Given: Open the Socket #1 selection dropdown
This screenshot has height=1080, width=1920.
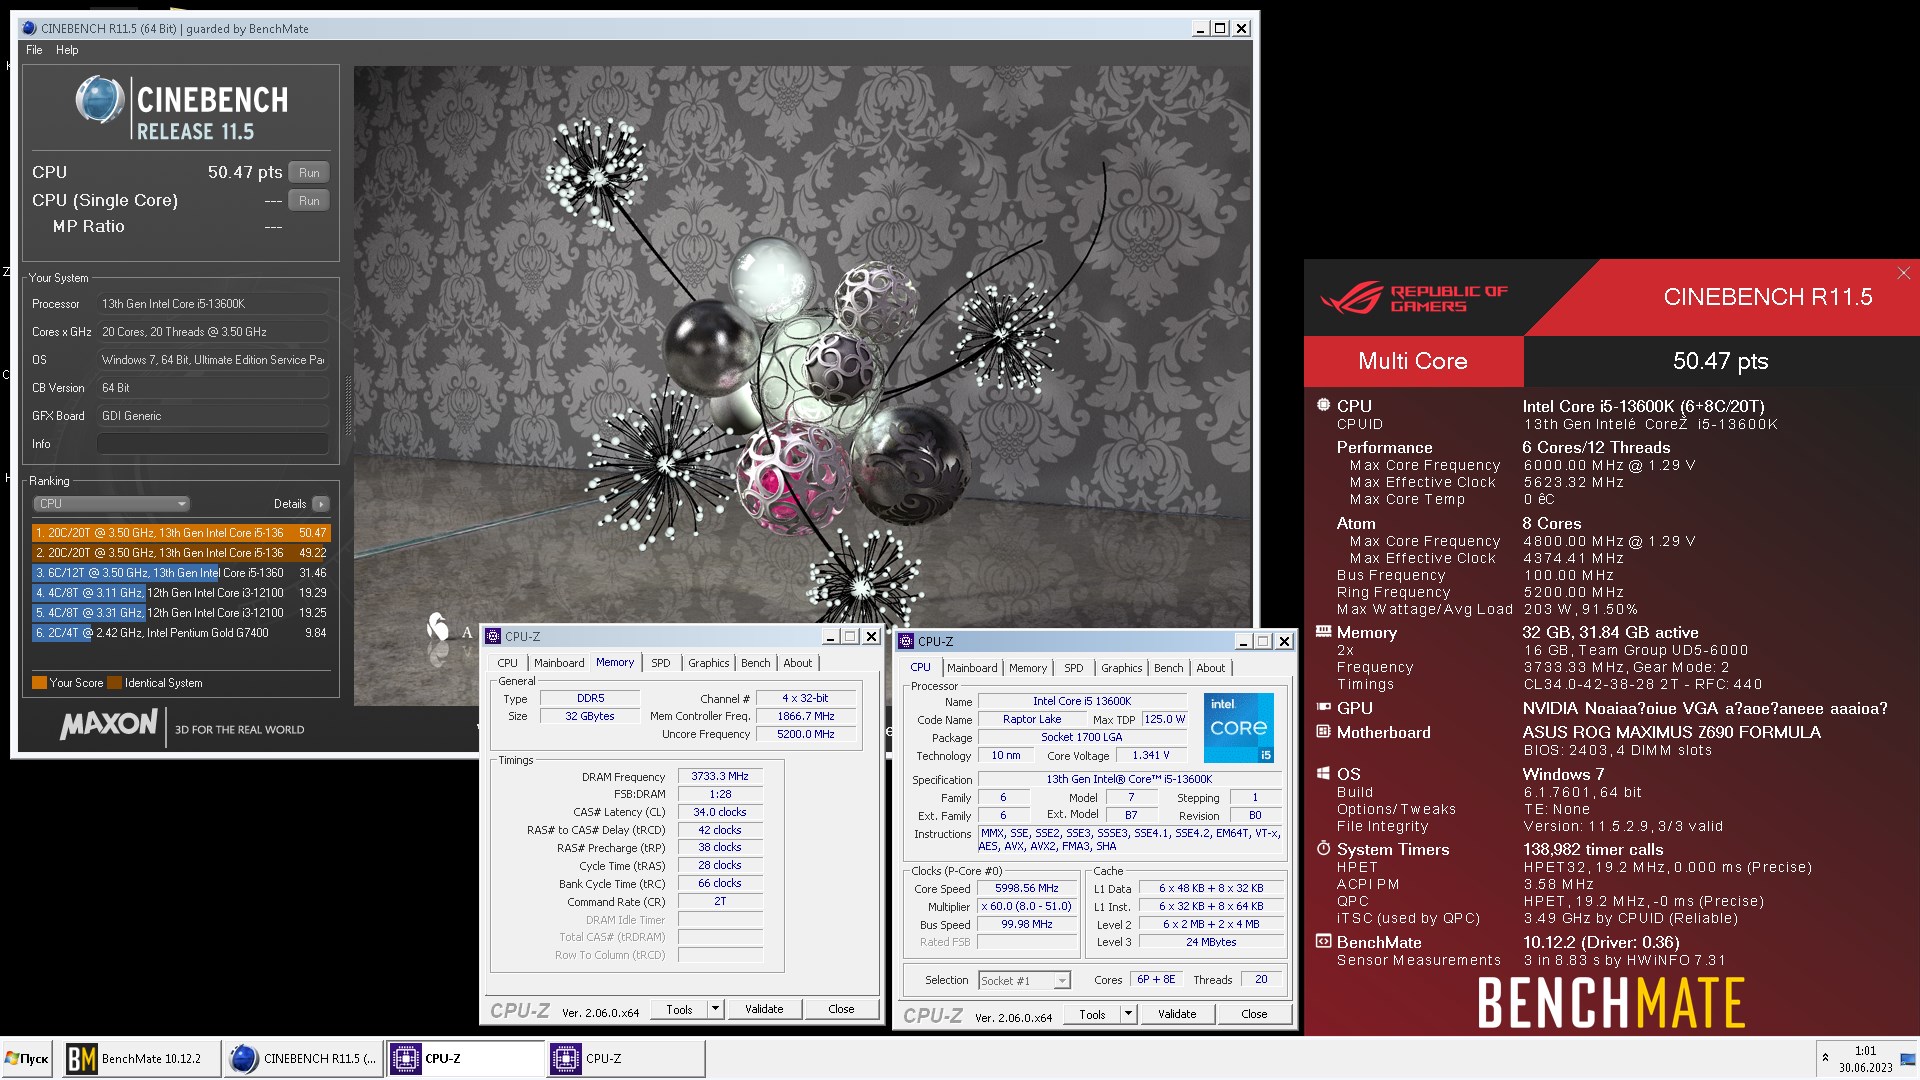Looking at the screenshot, I should point(1024,981).
